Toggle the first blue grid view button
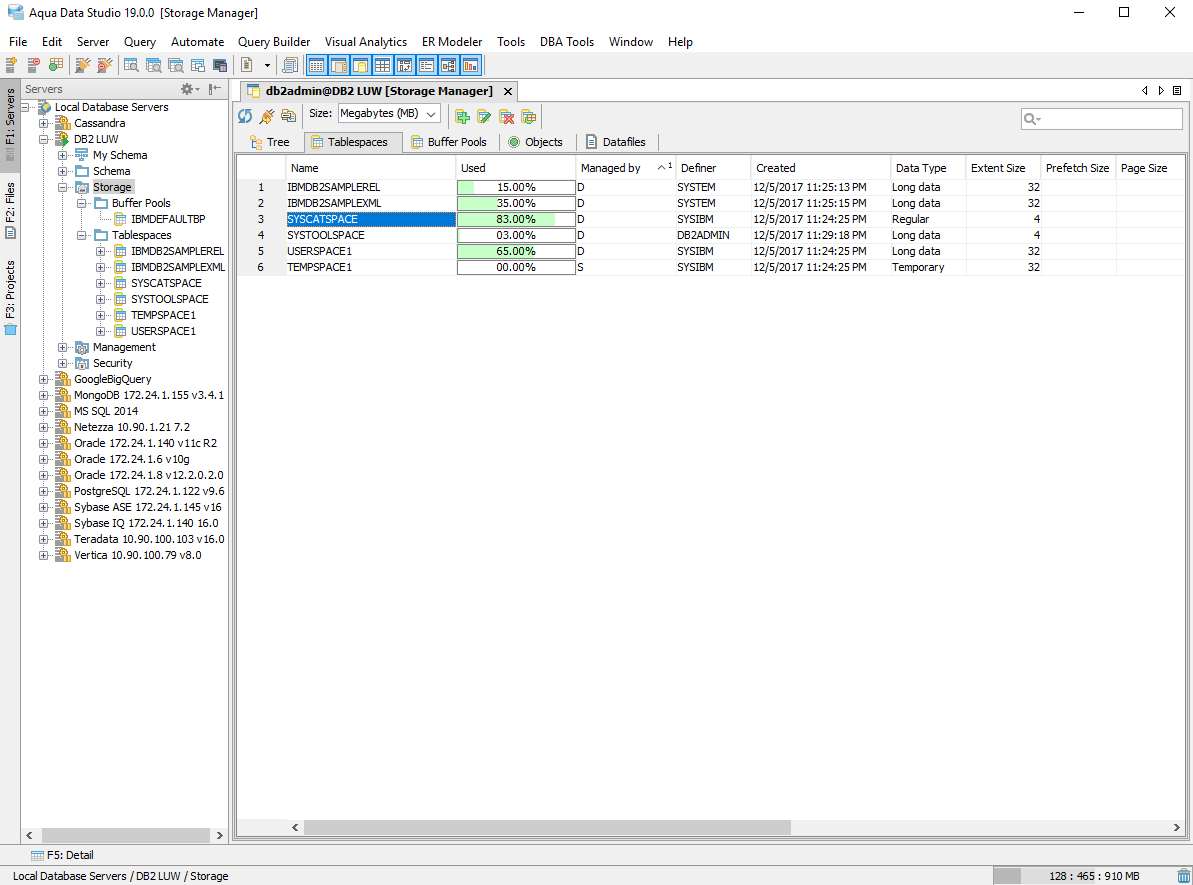 [x=317, y=65]
